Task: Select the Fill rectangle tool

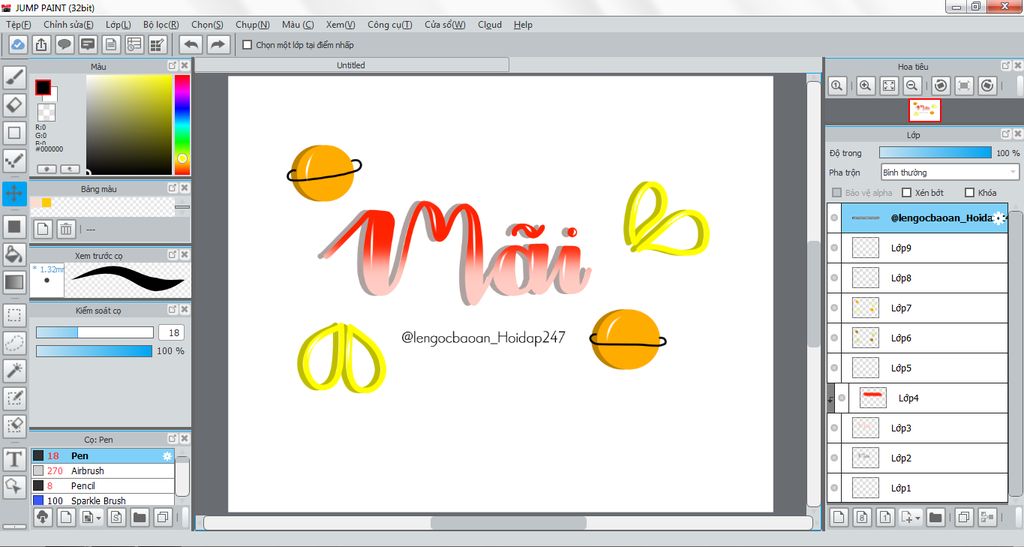Action: tap(14, 227)
